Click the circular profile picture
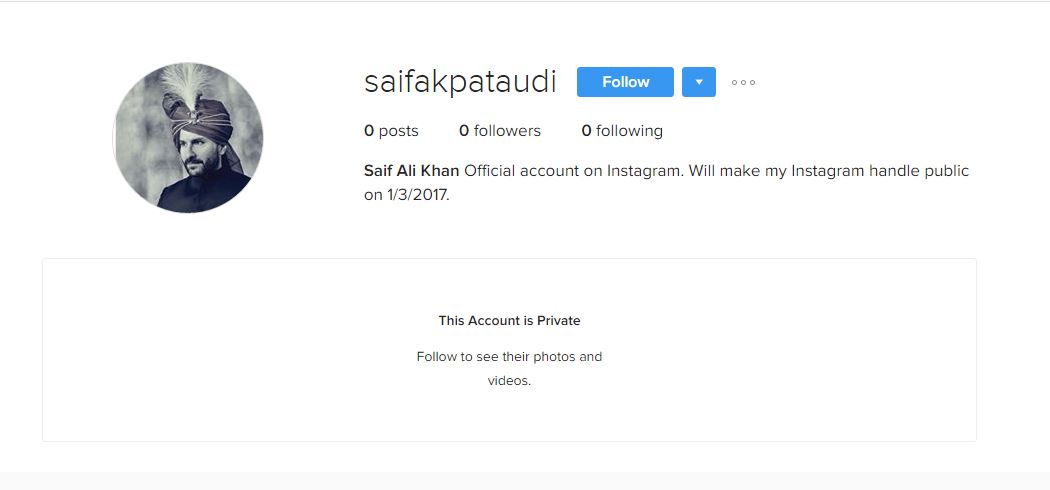 [188, 138]
